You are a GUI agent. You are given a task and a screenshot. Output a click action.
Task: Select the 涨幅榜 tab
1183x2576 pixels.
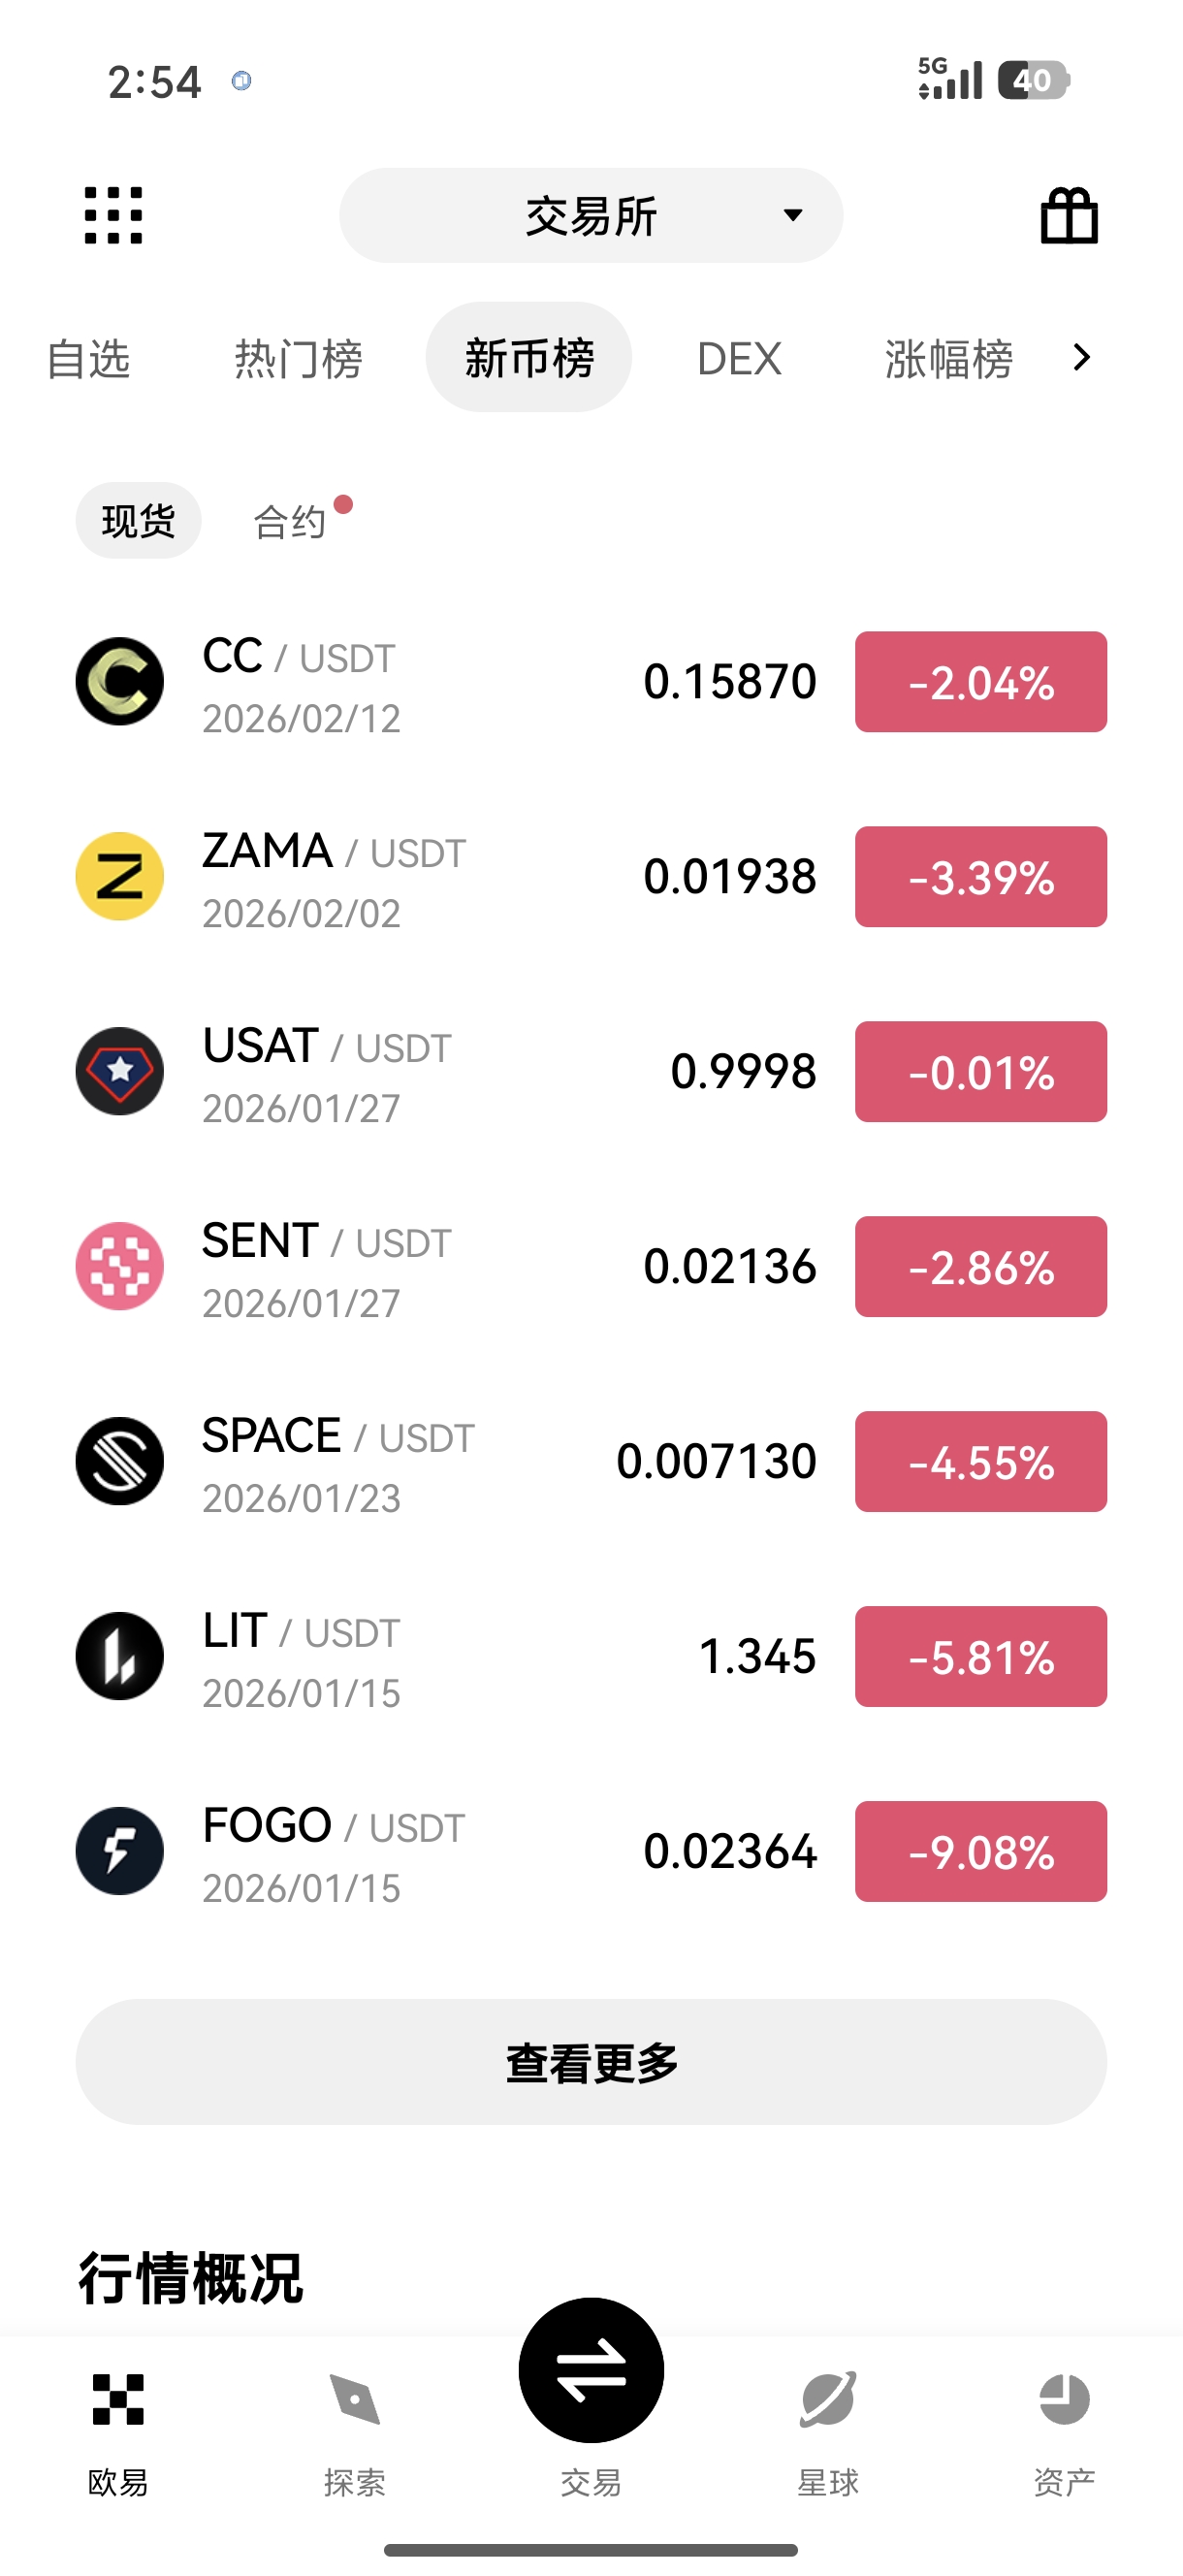948,358
